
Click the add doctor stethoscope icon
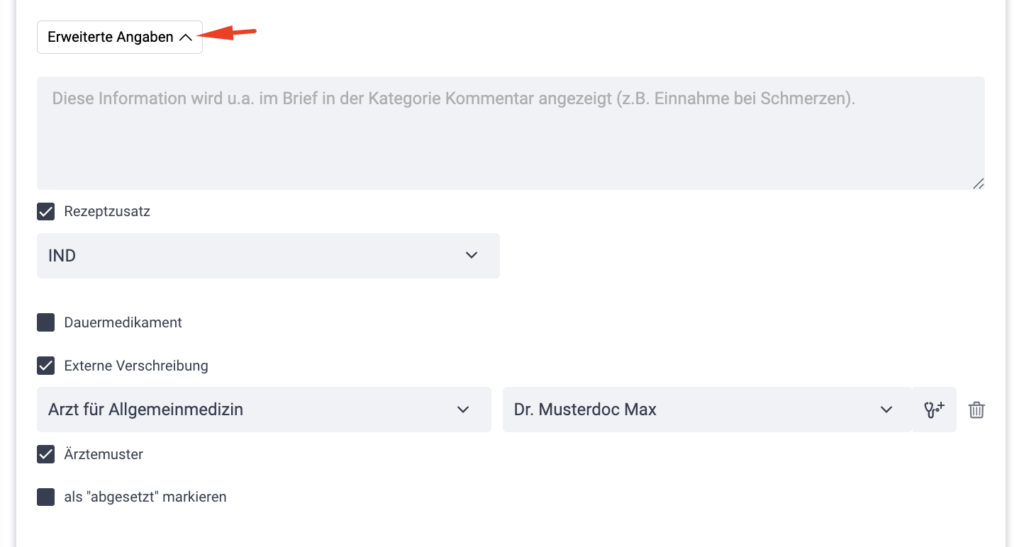pos(934,409)
